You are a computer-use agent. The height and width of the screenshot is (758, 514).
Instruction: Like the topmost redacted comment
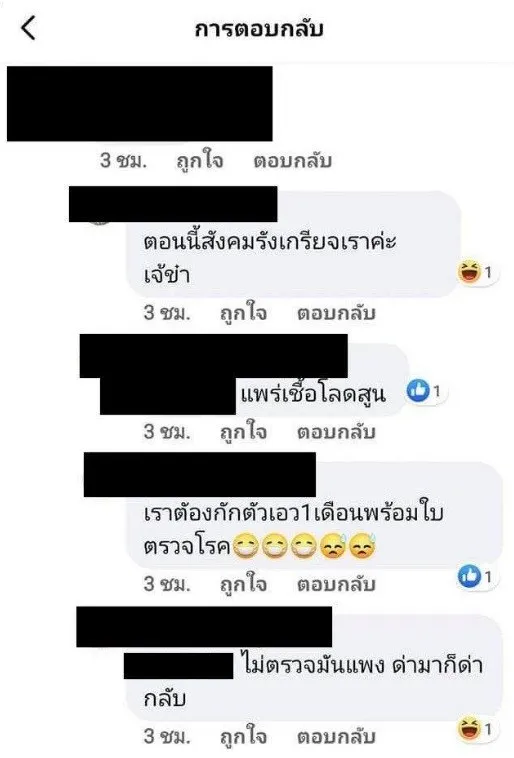point(199,161)
